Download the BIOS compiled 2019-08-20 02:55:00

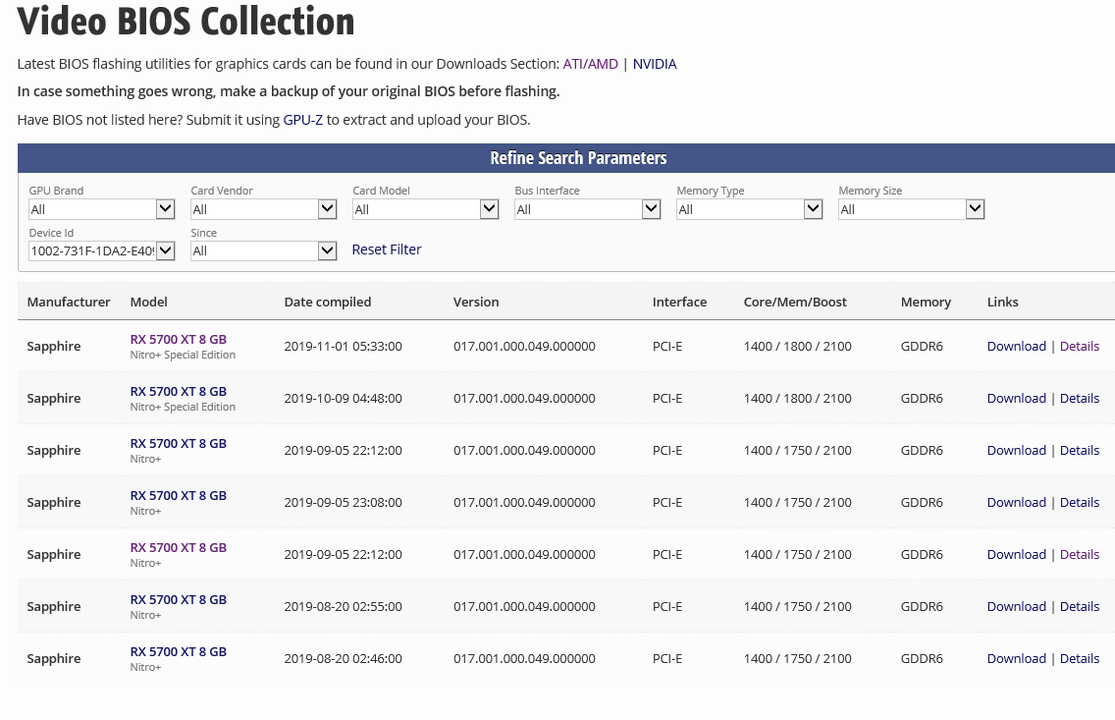[x=1017, y=606]
